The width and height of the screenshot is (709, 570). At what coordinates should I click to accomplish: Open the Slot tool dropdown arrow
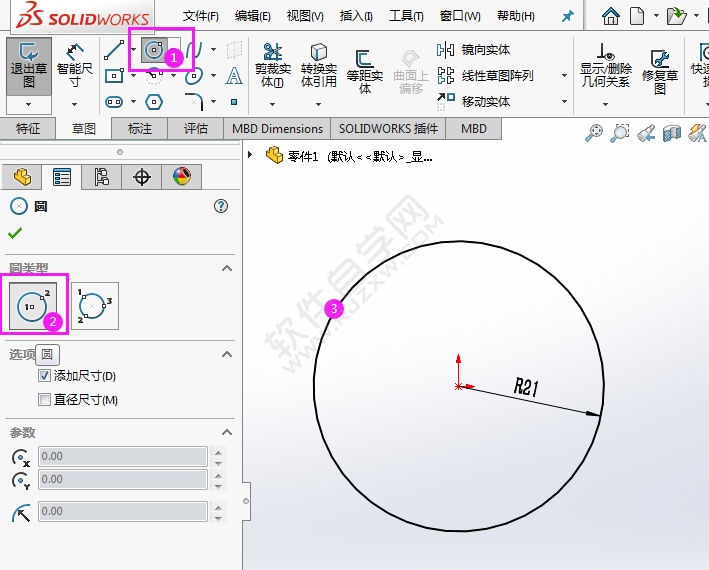[133, 102]
